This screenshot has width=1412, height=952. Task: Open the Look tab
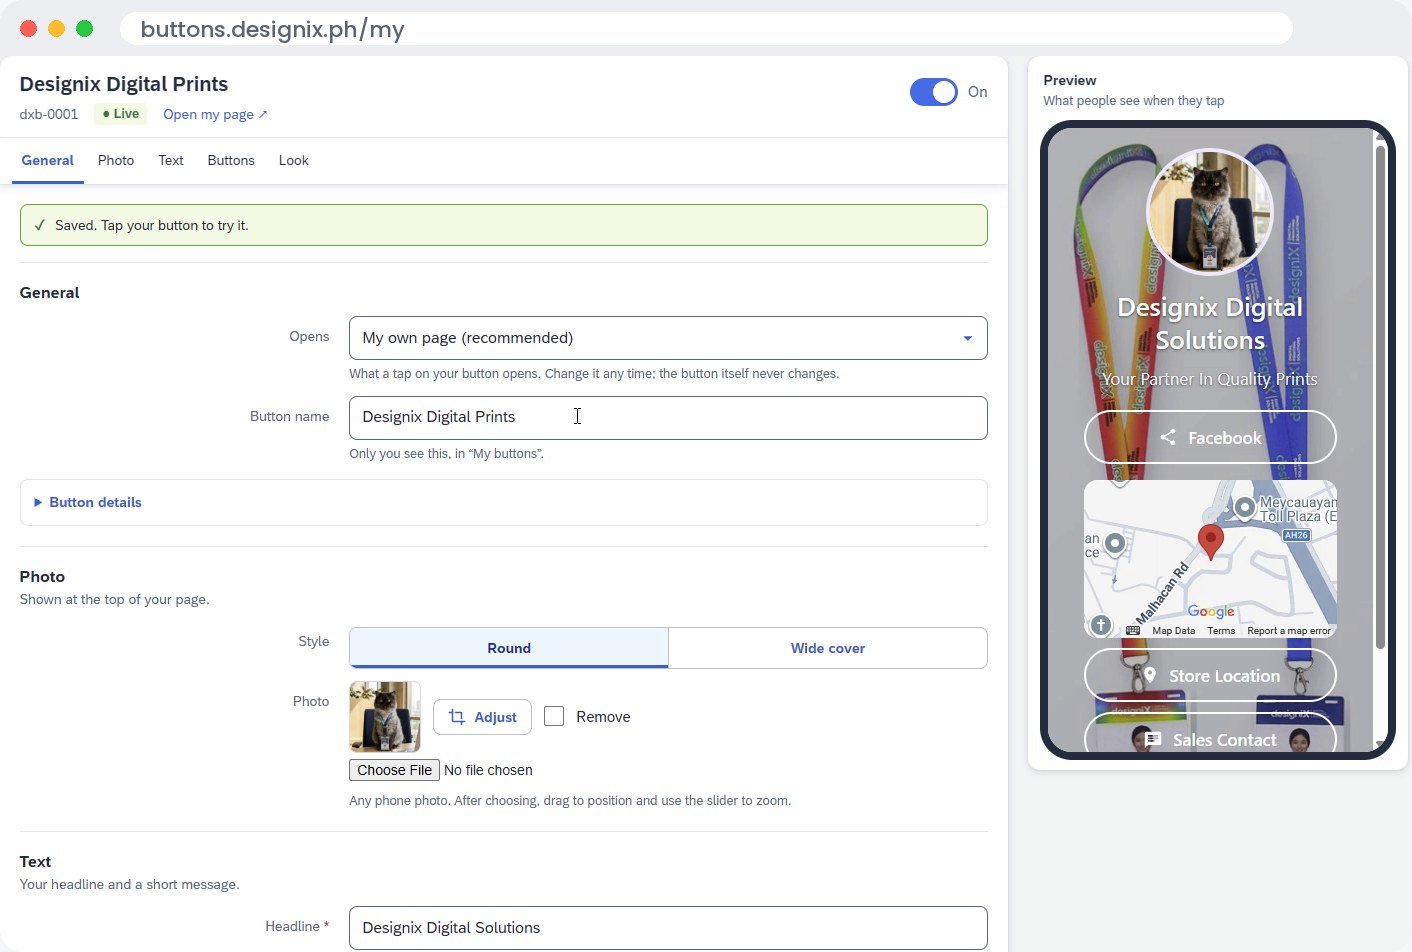[294, 160]
